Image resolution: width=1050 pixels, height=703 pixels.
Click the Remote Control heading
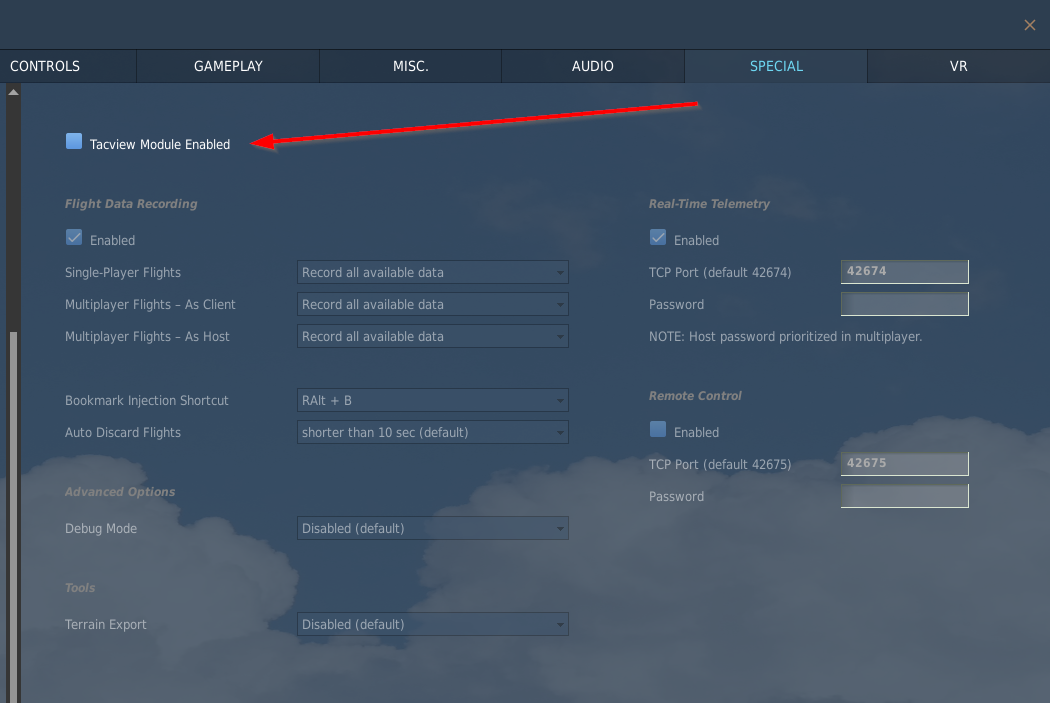tap(695, 396)
